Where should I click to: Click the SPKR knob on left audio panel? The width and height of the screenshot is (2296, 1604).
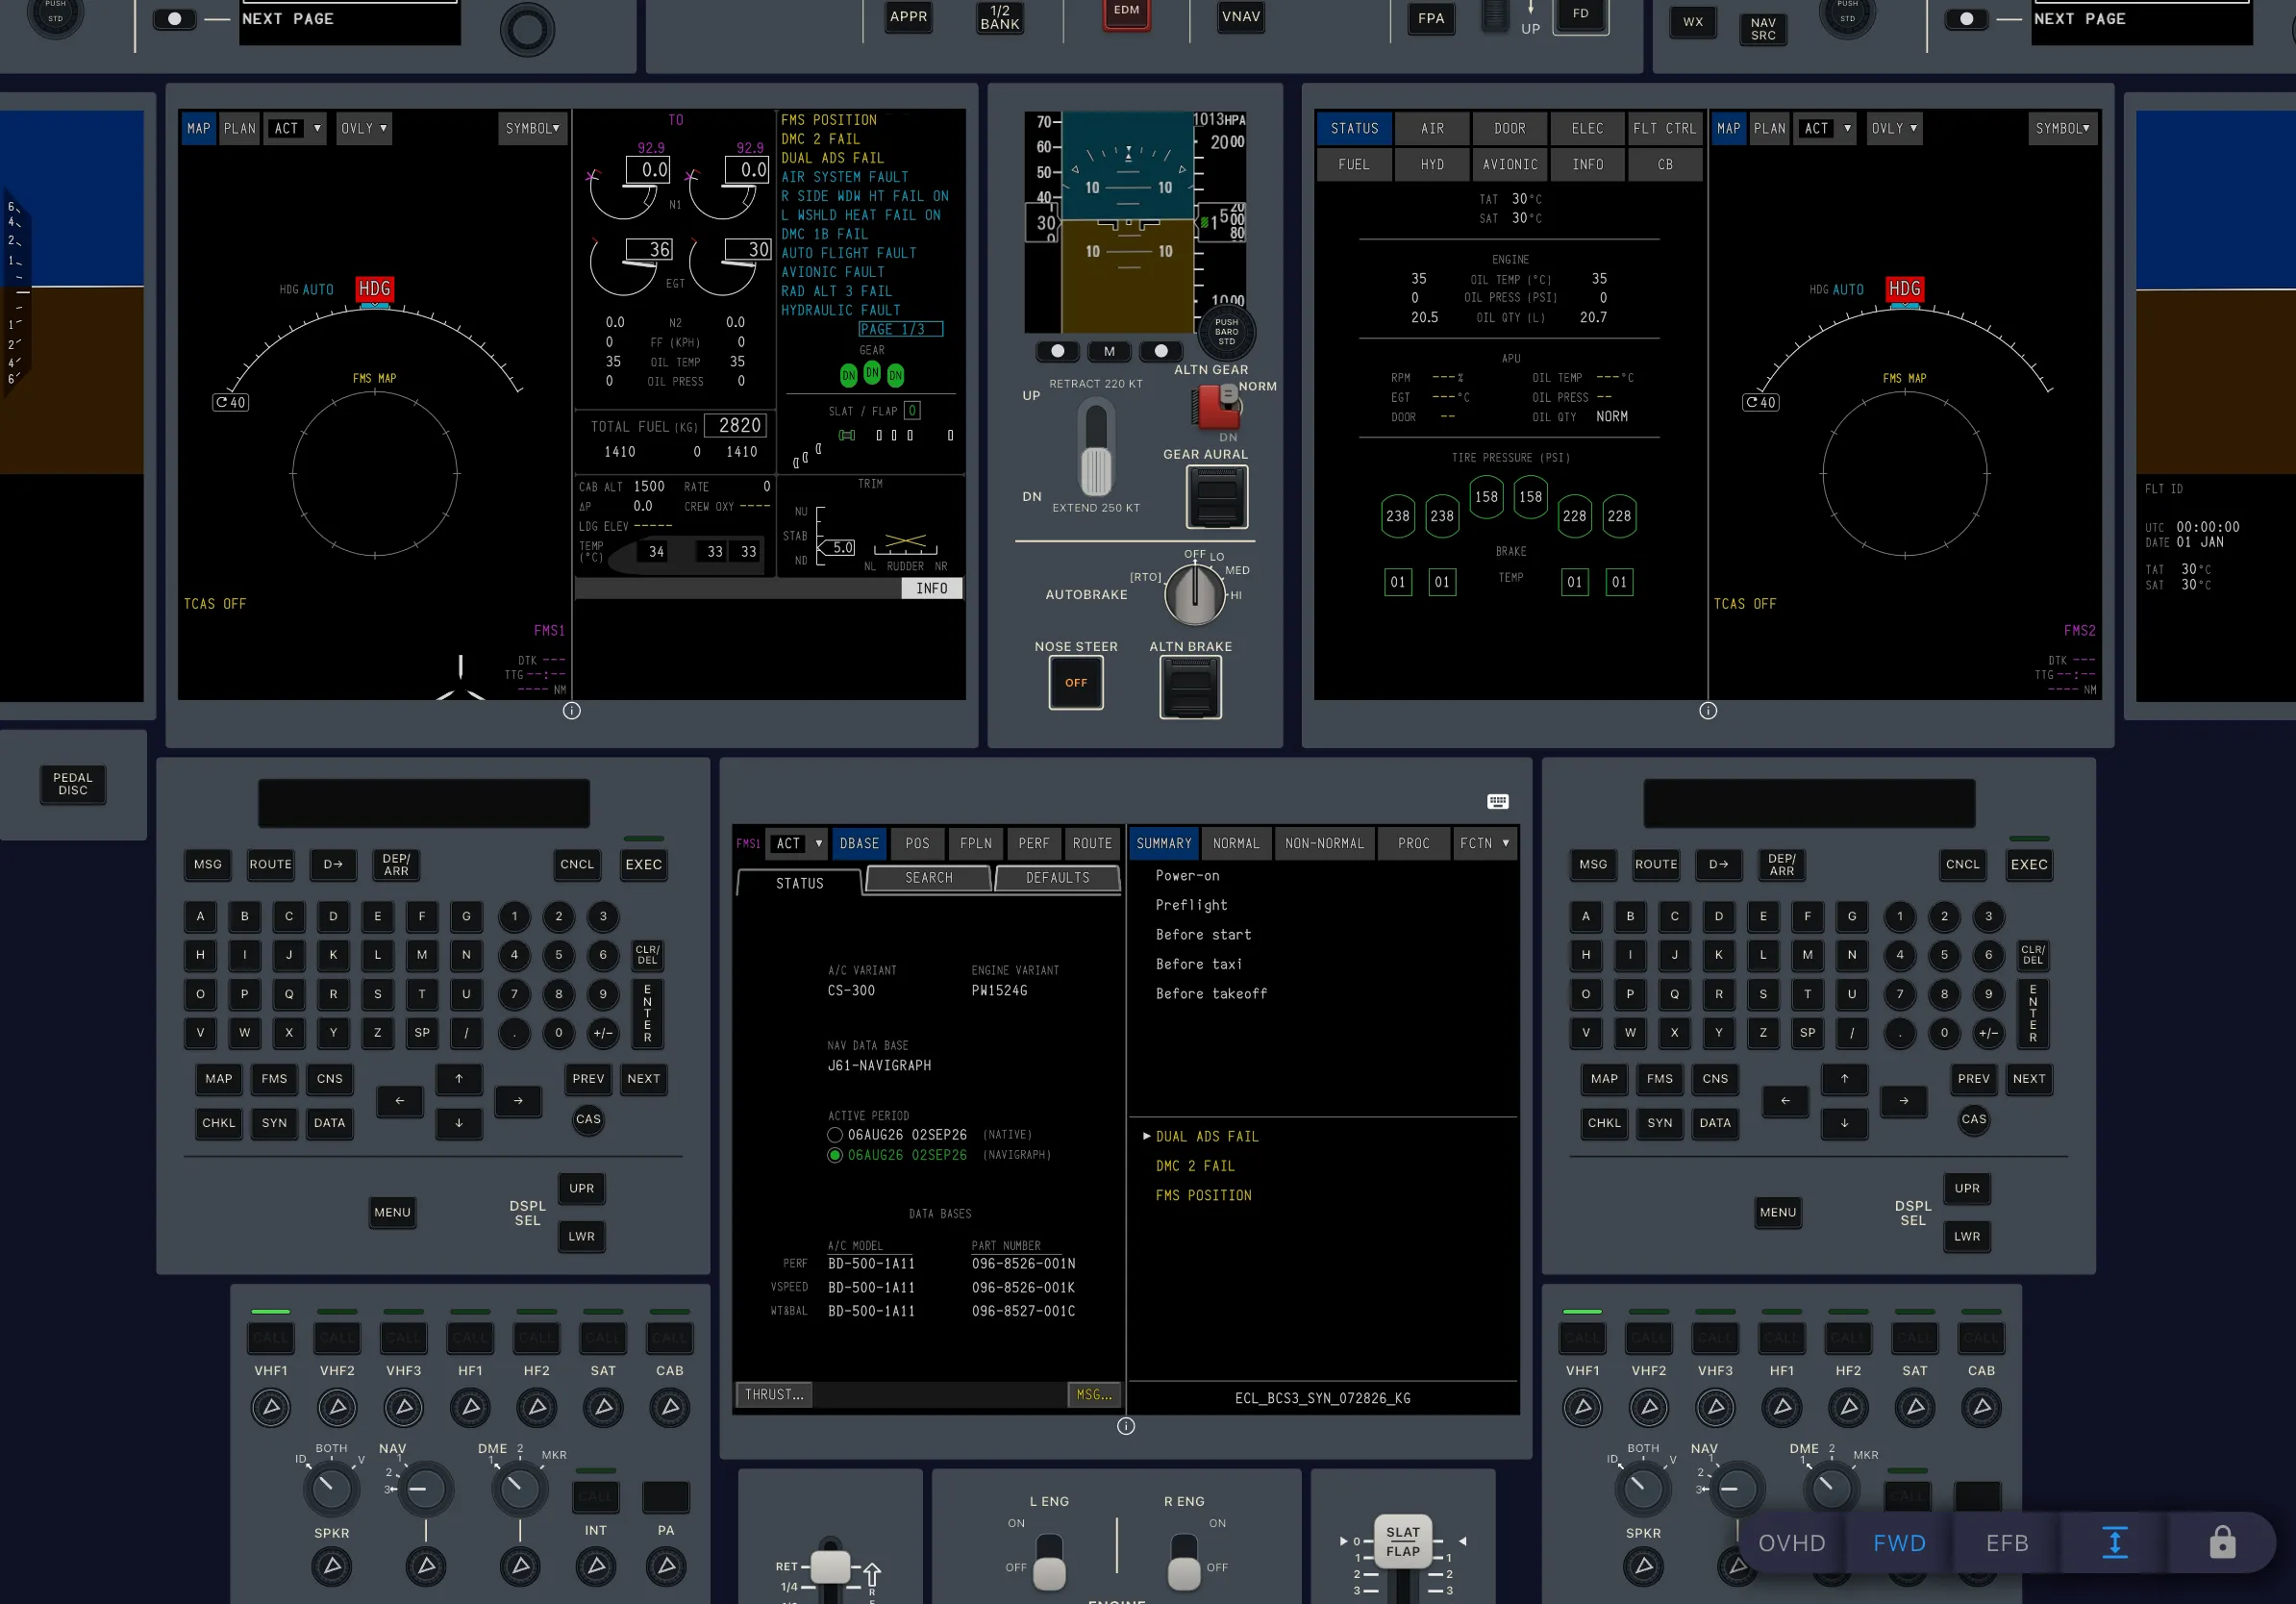pos(332,1566)
